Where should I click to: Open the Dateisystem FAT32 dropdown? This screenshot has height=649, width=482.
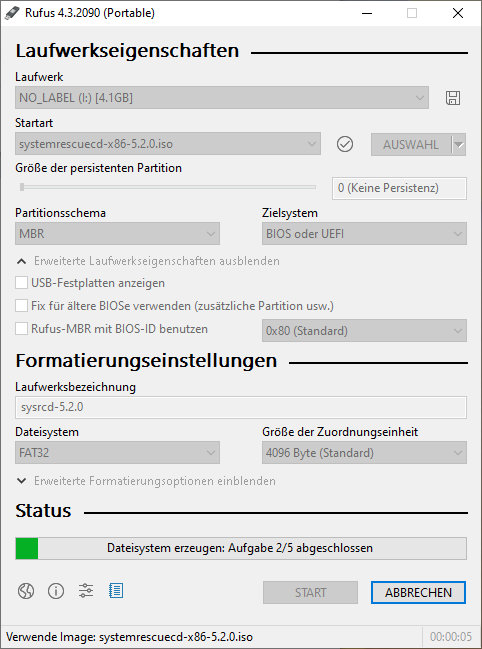[x=118, y=452]
